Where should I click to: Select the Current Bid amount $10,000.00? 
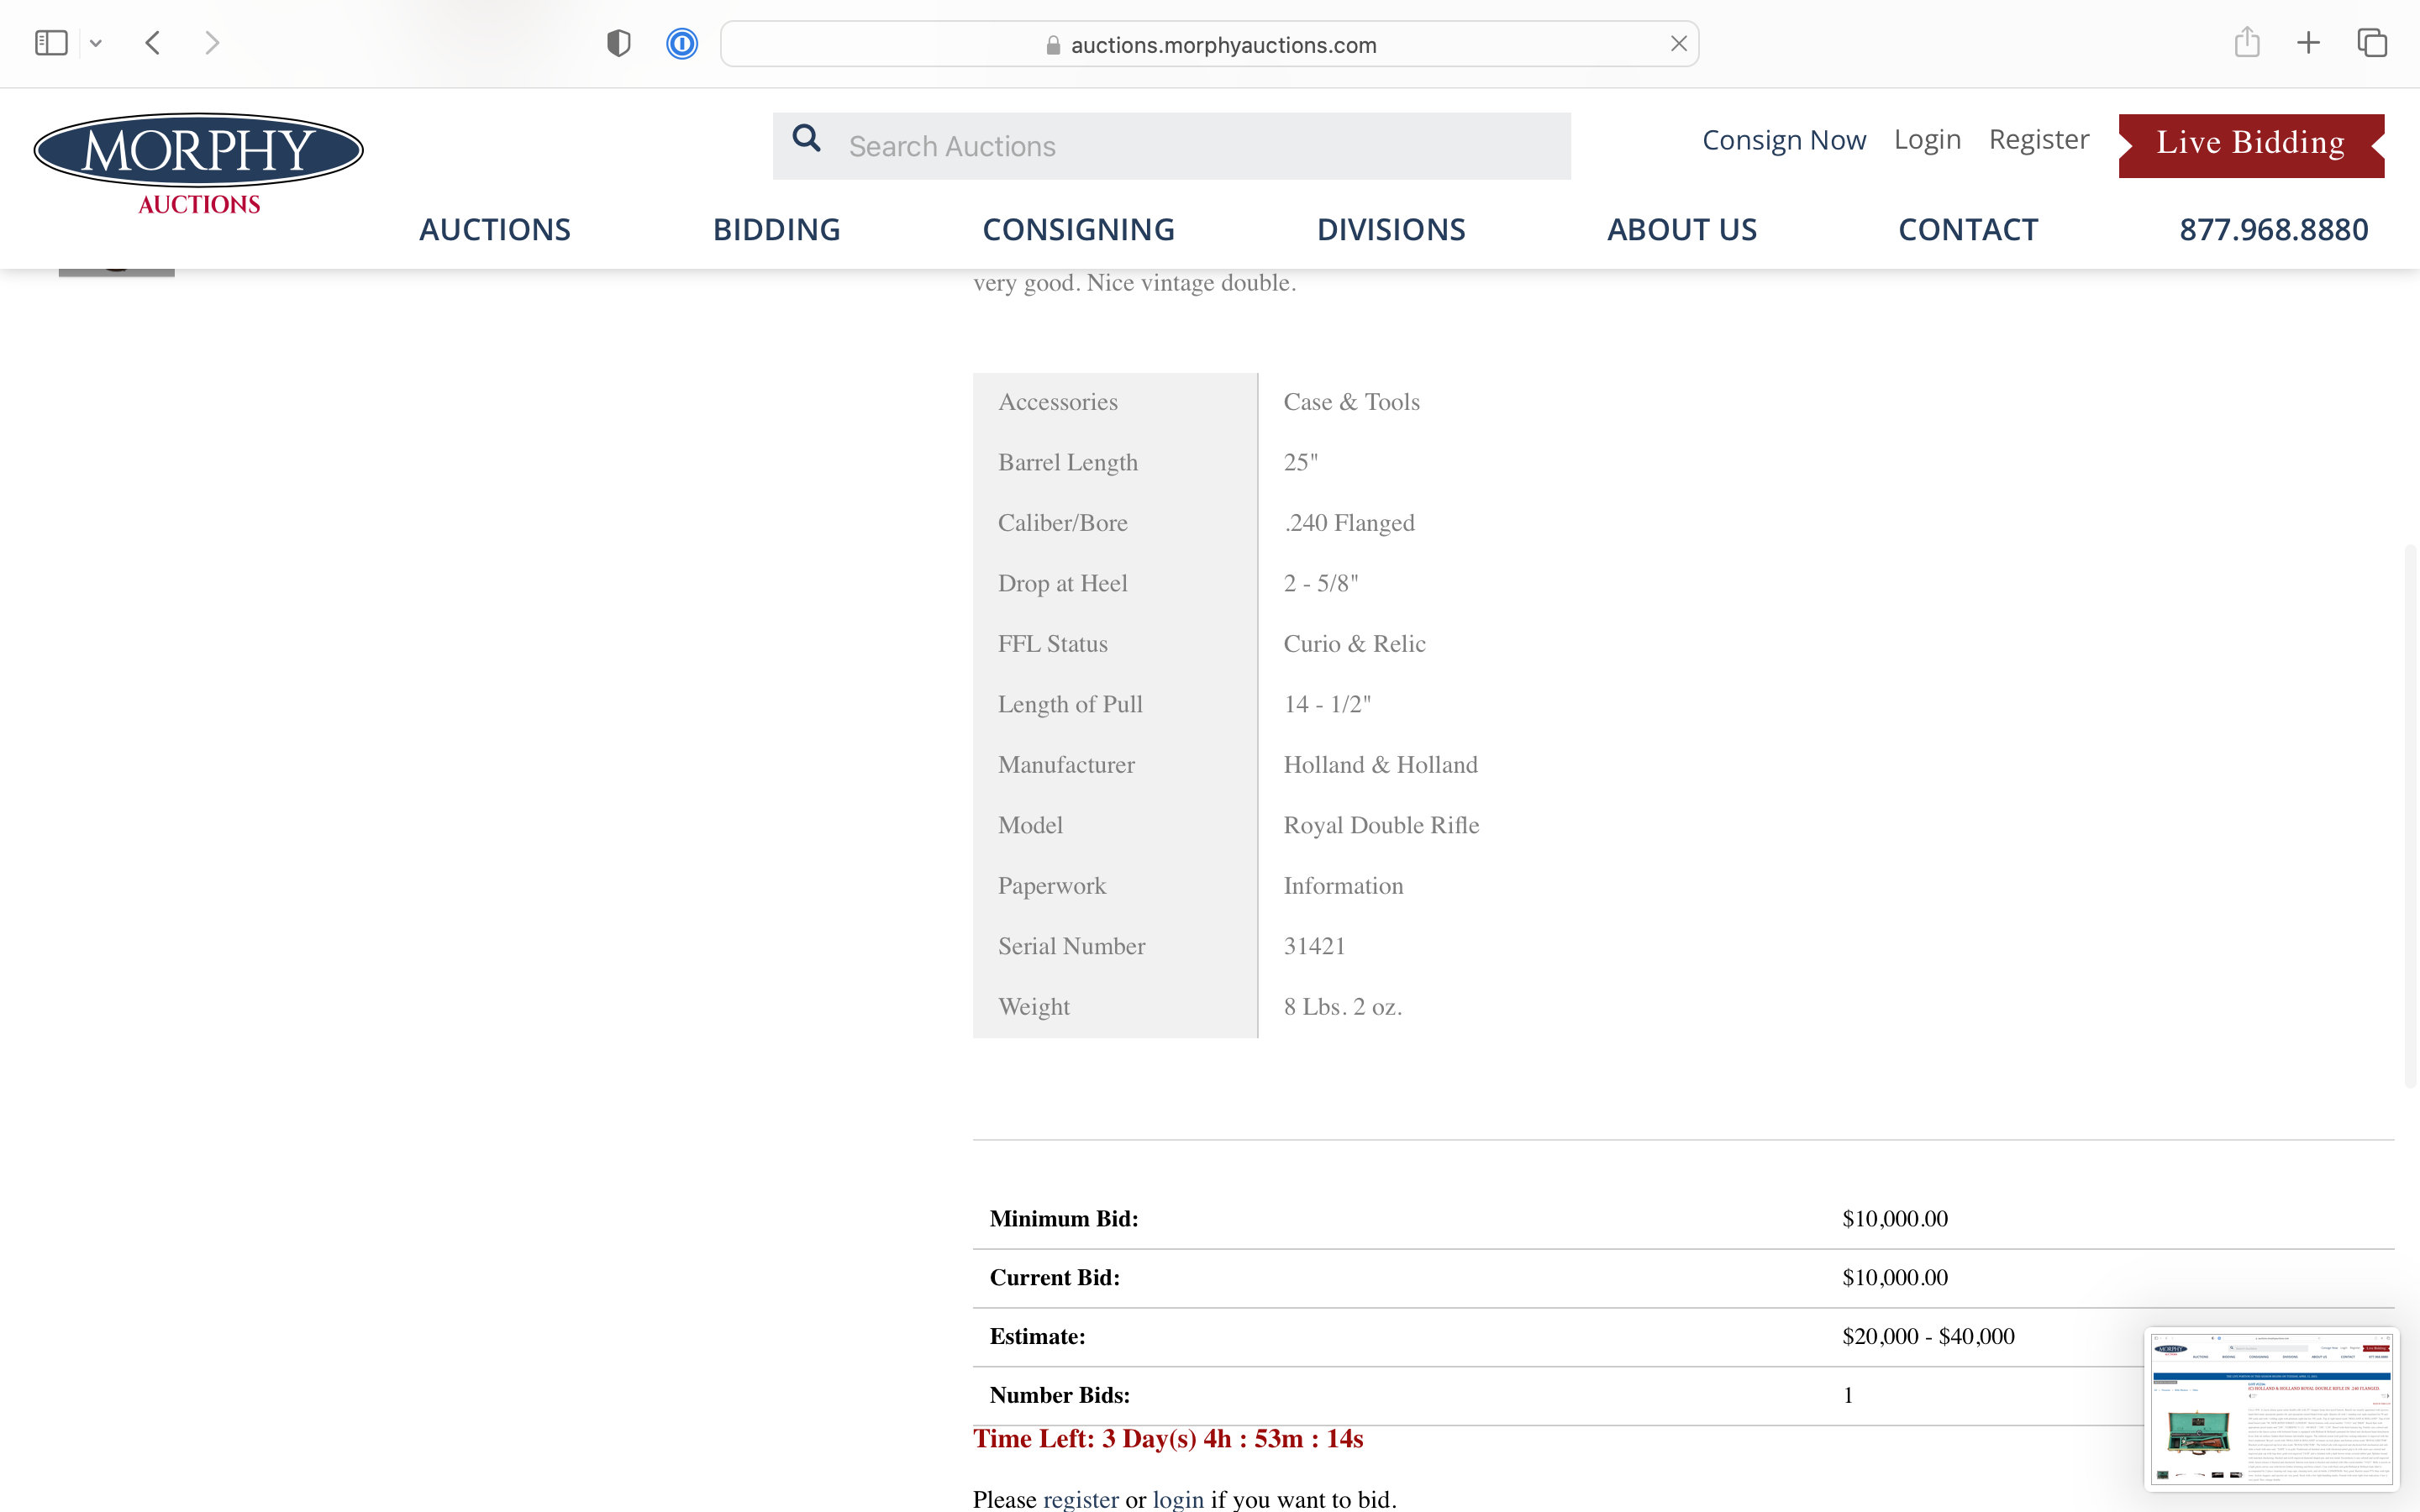[x=1895, y=1277]
